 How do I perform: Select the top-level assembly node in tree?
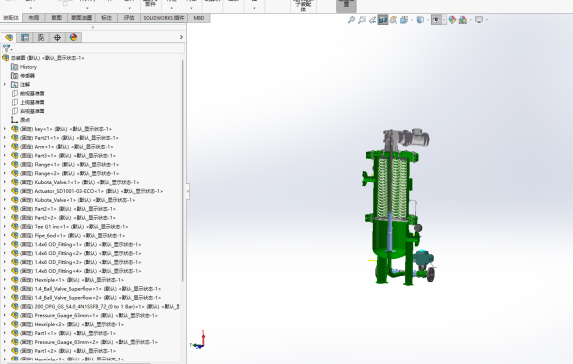click(x=48, y=58)
